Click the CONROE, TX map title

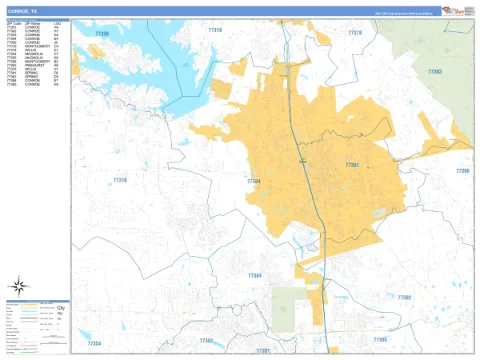tap(23, 11)
